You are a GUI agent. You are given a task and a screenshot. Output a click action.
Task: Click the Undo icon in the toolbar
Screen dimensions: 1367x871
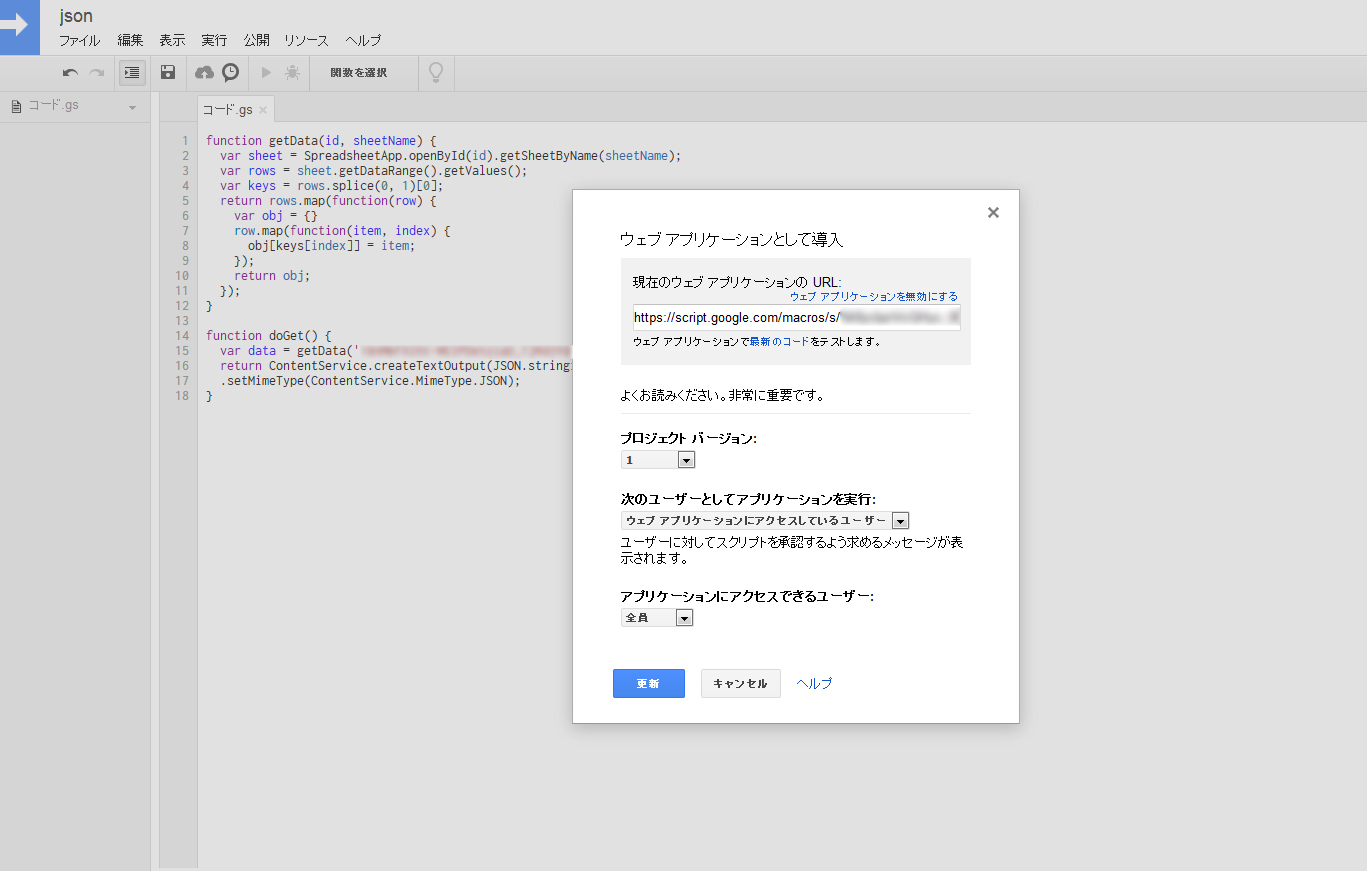(x=68, y=72)
